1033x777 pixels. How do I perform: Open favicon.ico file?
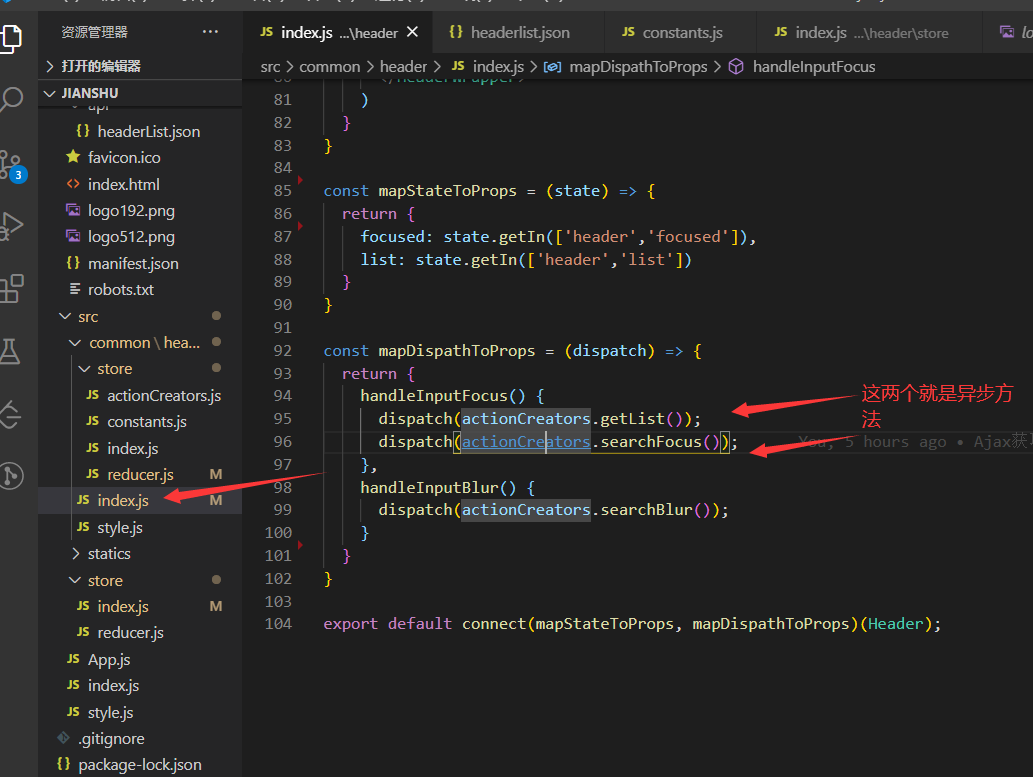point(140,158)
